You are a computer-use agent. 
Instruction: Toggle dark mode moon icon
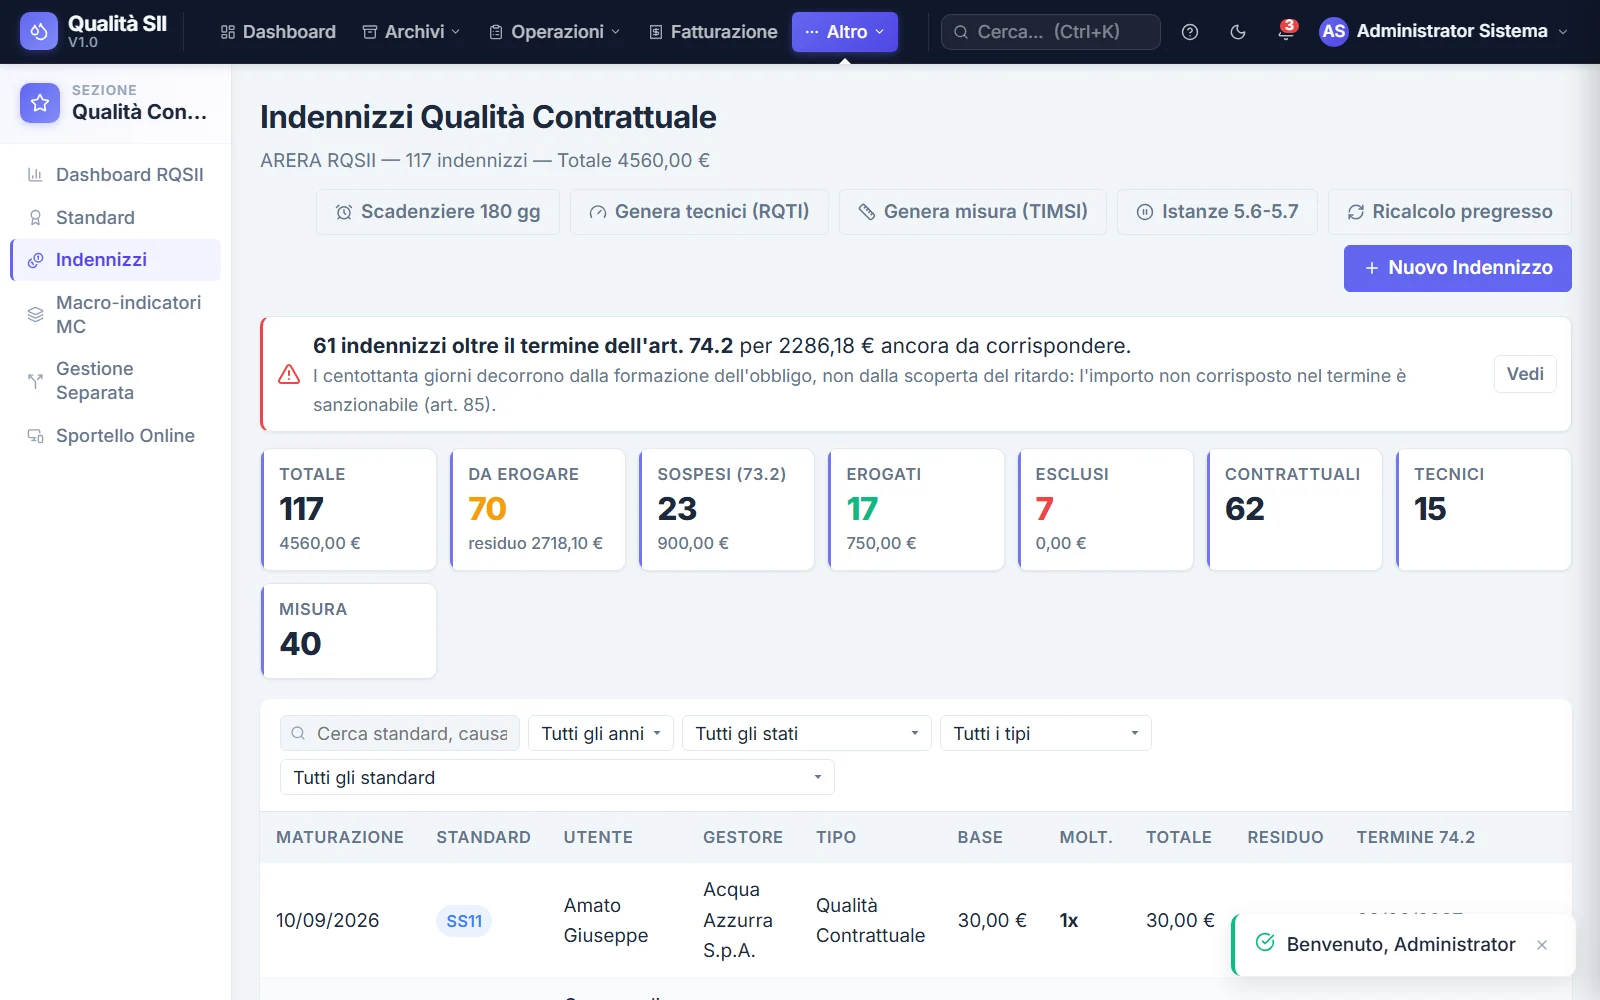pyautogui.click(x=1238, y=32)
